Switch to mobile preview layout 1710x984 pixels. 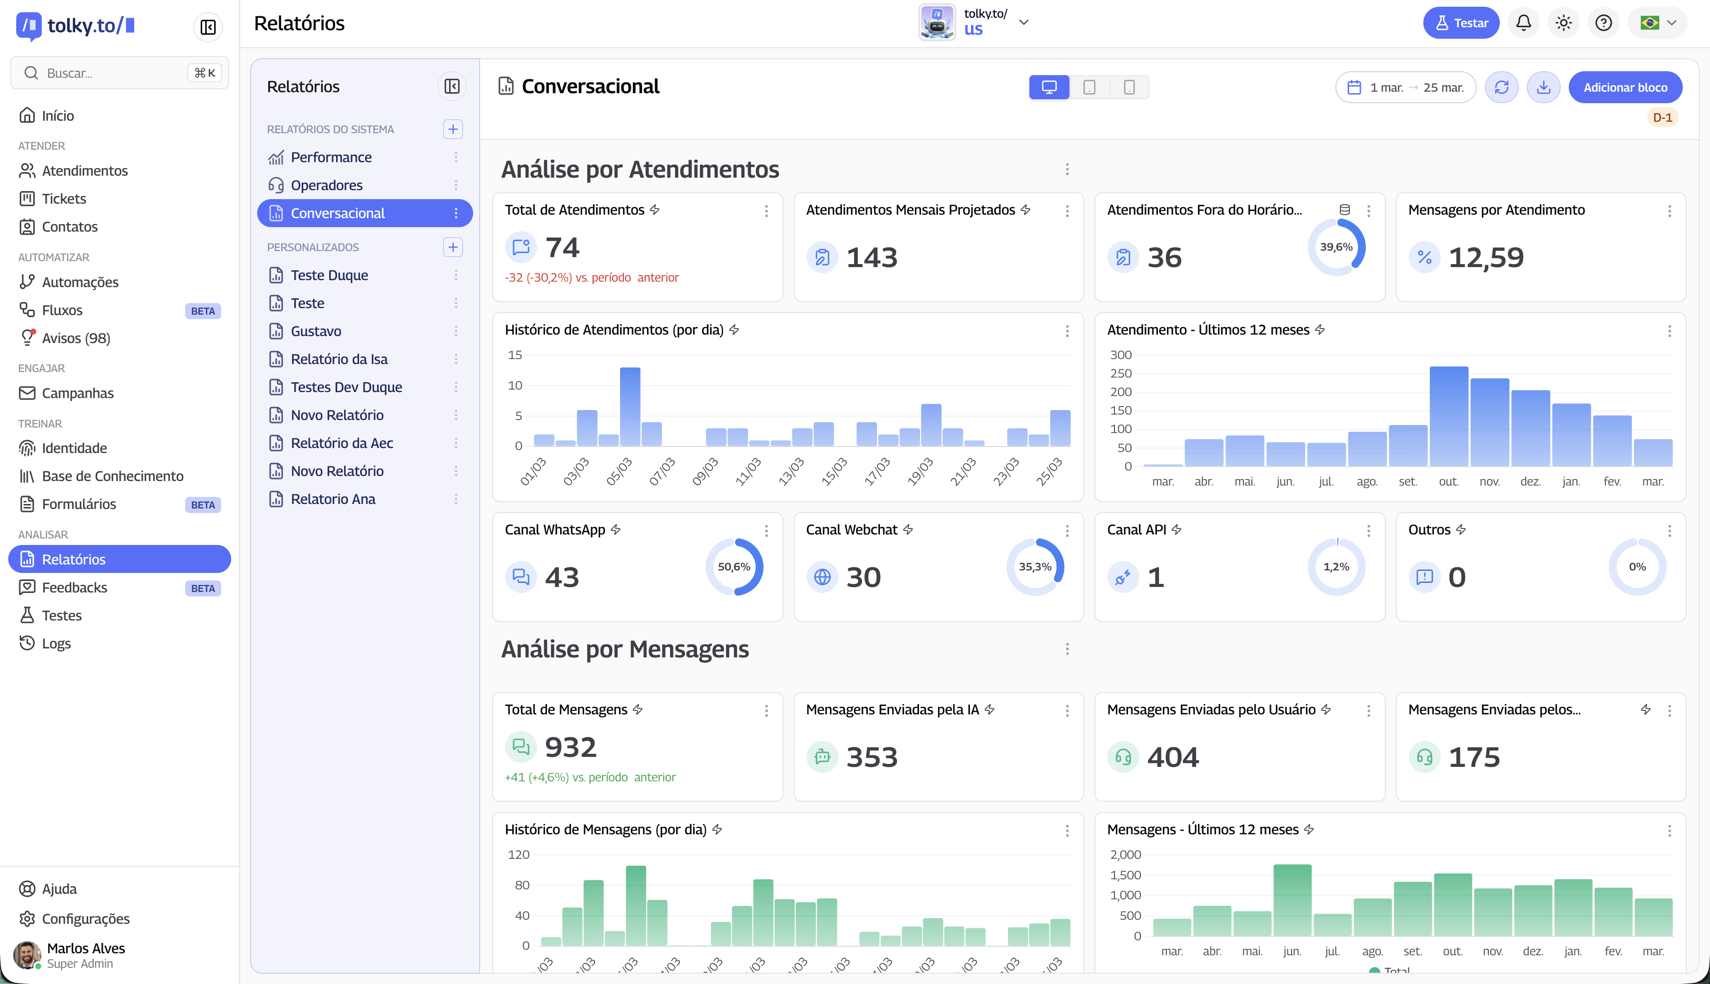(1129, 88)
